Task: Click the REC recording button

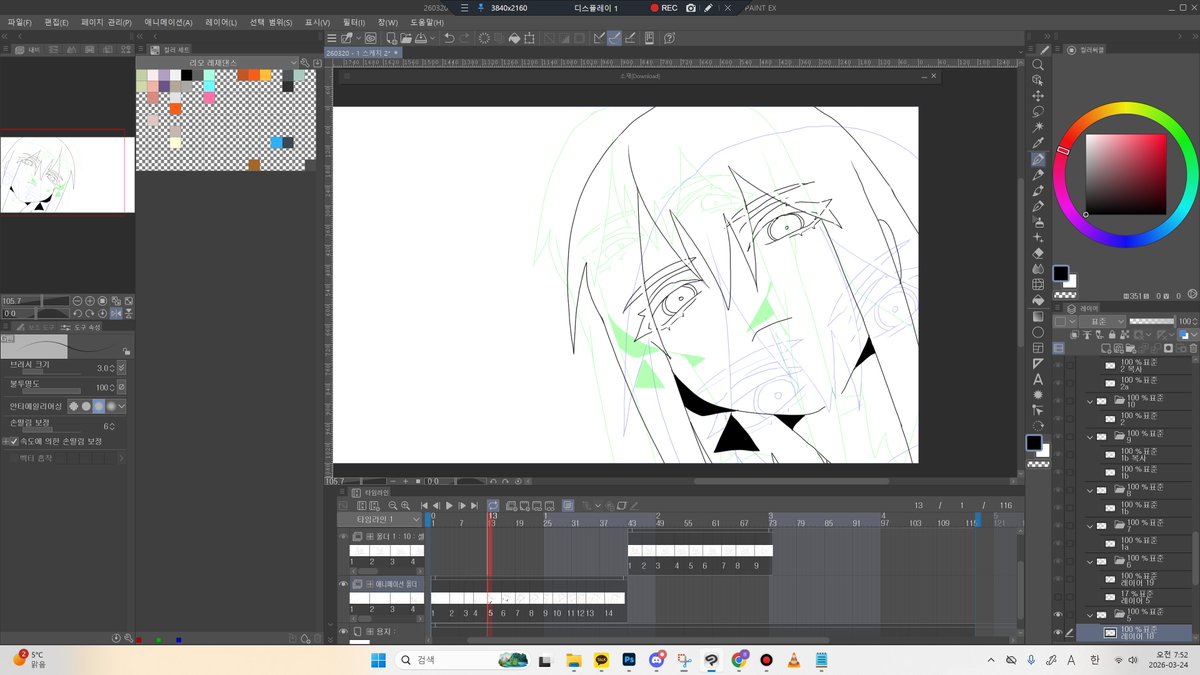Action: tap(663, 7)
